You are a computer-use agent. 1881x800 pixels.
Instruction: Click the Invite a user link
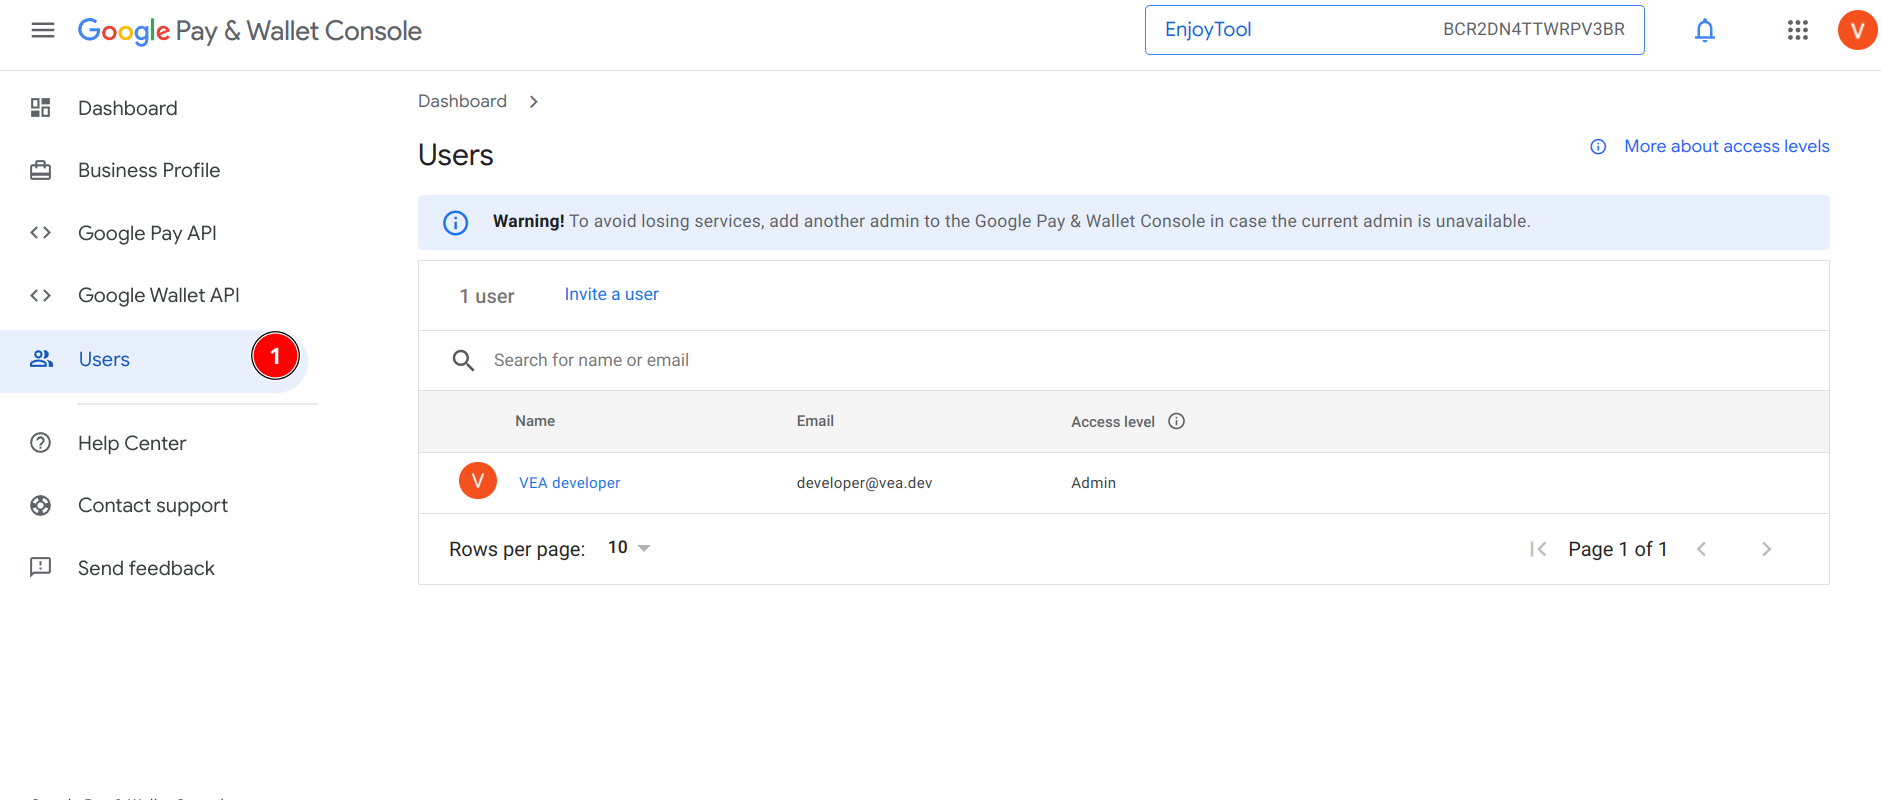pyautogui.click(x=611, y=294)
